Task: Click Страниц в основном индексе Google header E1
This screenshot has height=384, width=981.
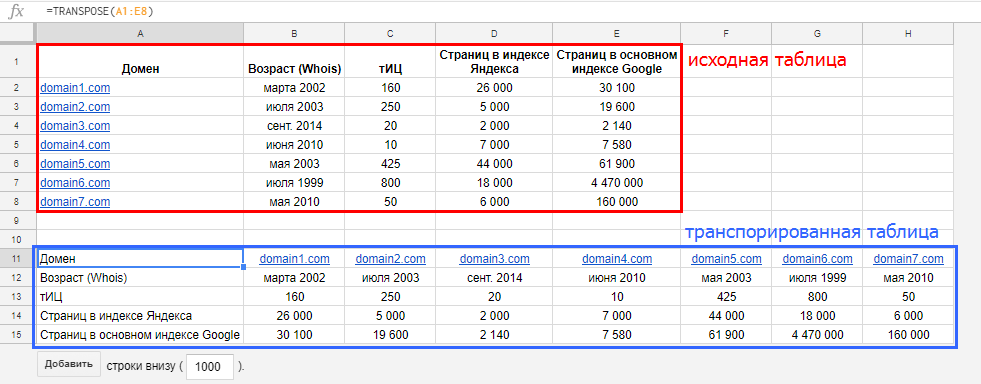Action: click(x=617, y=61)
